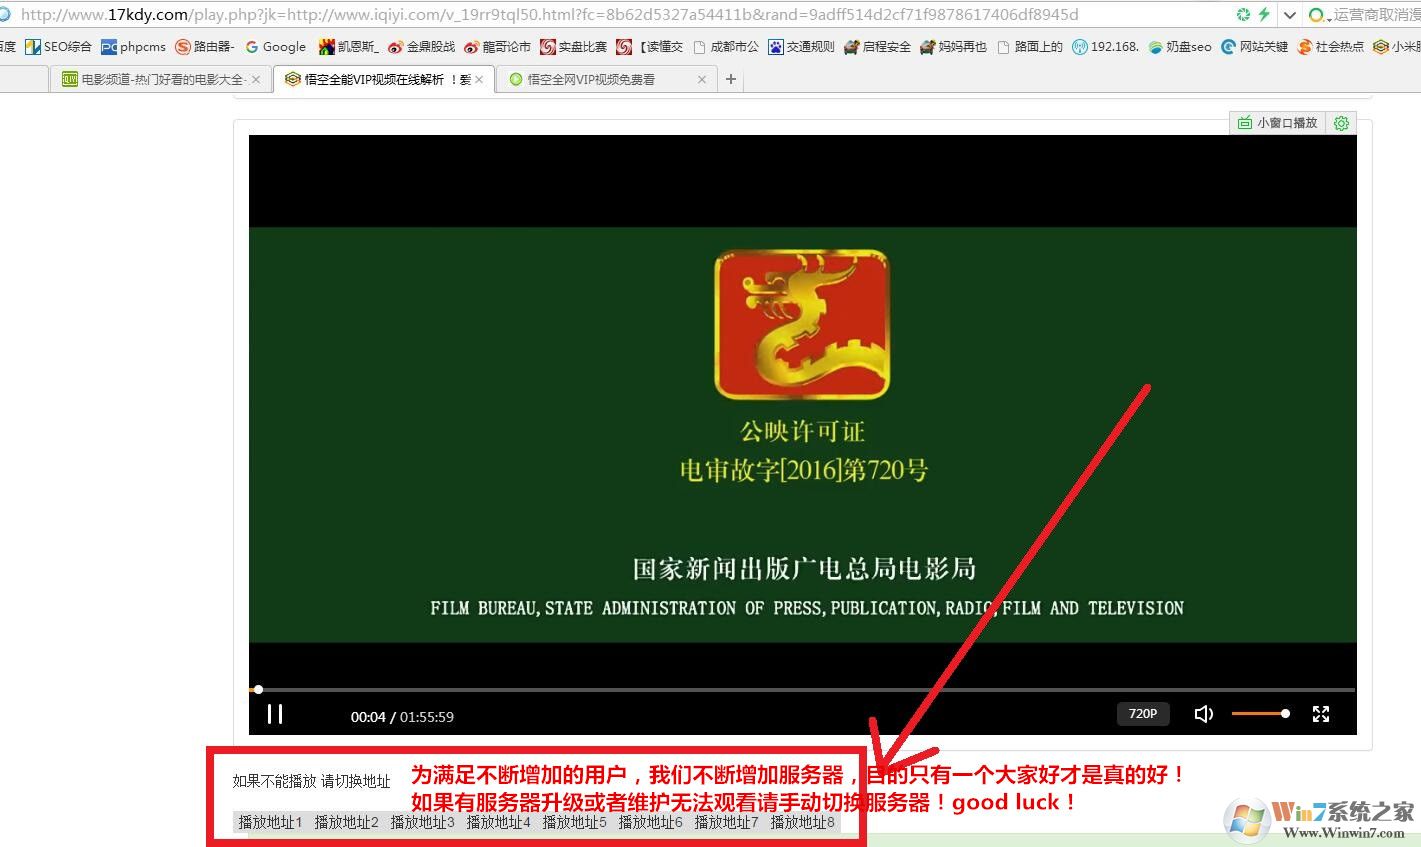Mute the video using the speaker icon
This screenshot has width=1421, height=847.
pos(1204,714)
